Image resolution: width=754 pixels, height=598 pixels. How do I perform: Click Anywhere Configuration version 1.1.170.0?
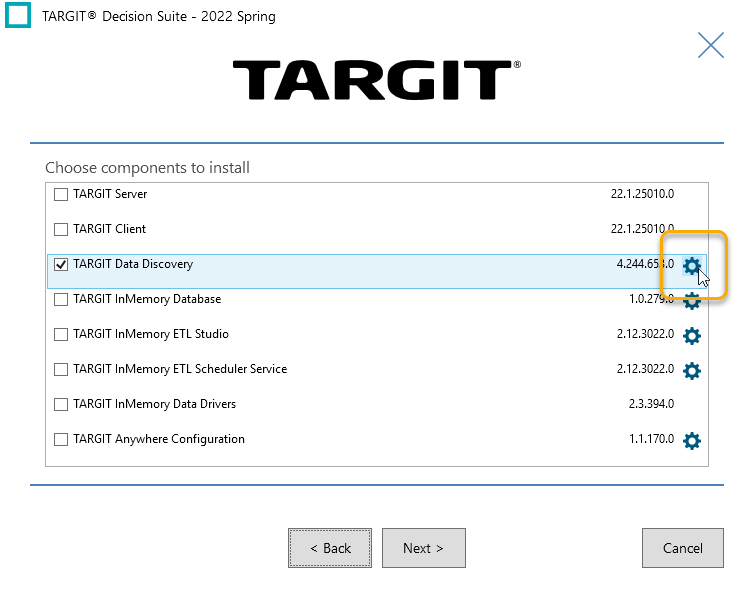[652, 439]
